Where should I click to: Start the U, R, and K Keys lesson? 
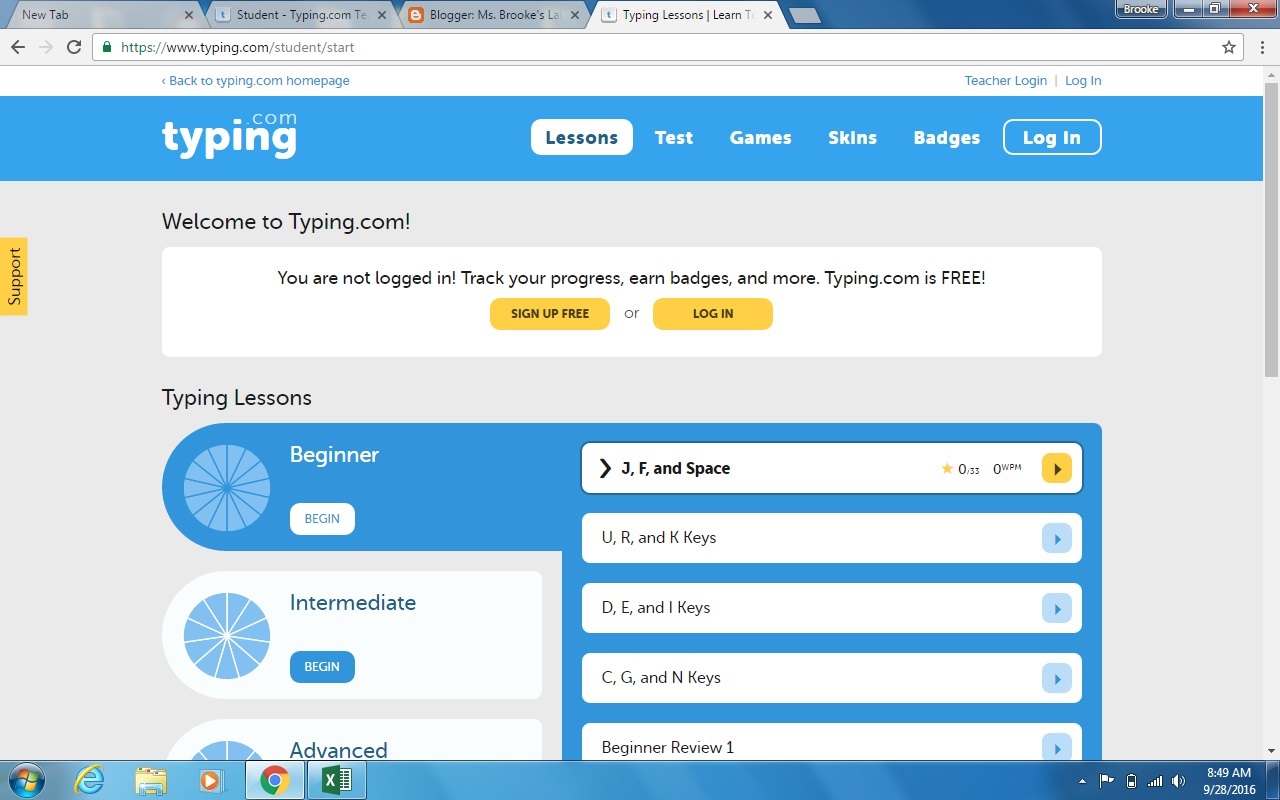[x=1056, y=537]
